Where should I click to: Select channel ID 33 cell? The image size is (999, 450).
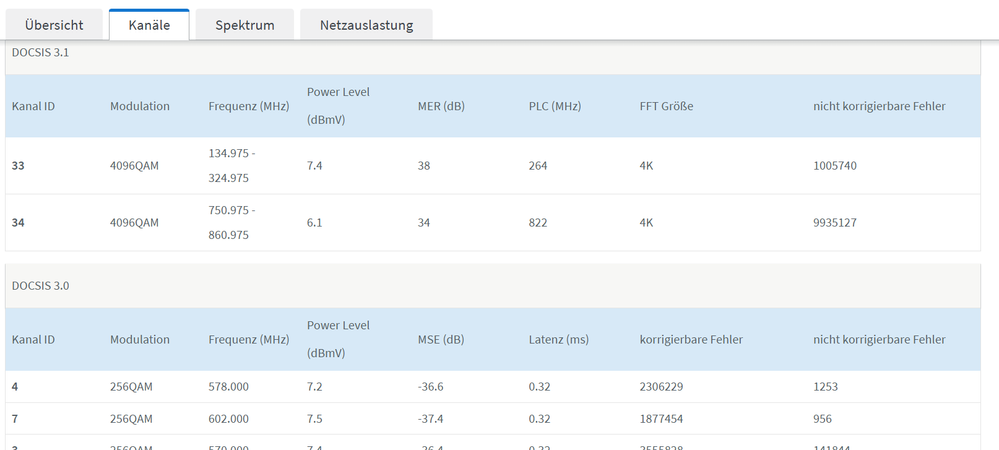(18, 166)
